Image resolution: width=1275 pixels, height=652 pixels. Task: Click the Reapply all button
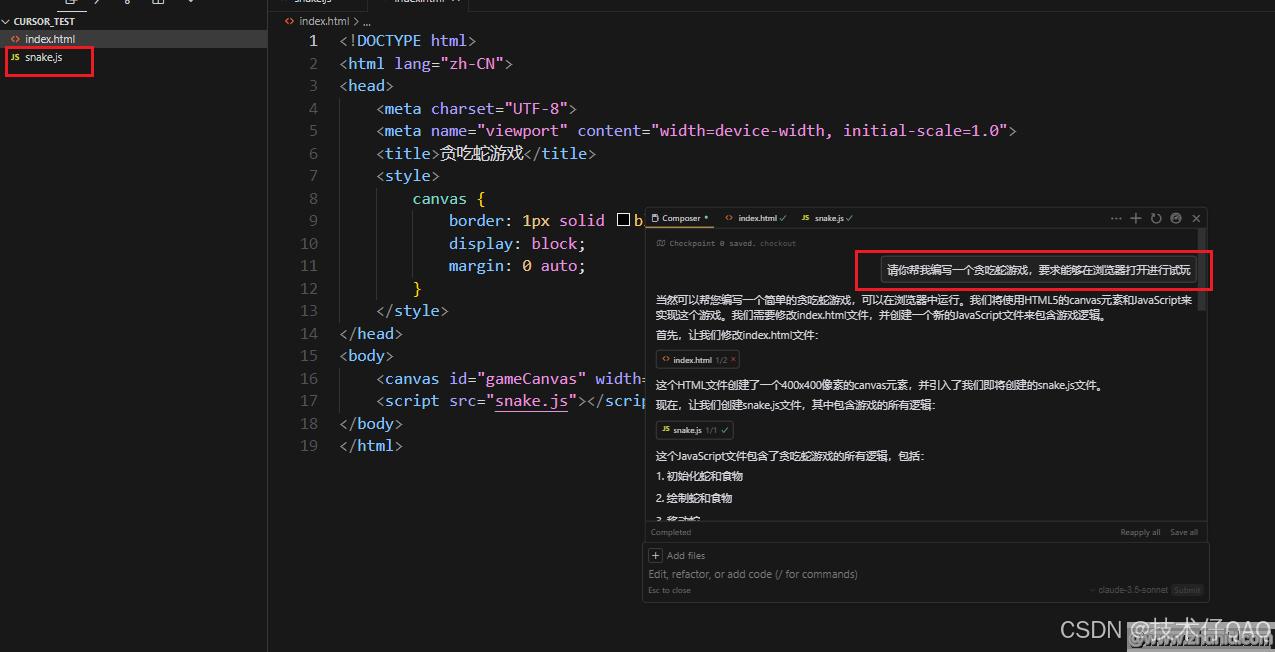(x=1139, y=532)
